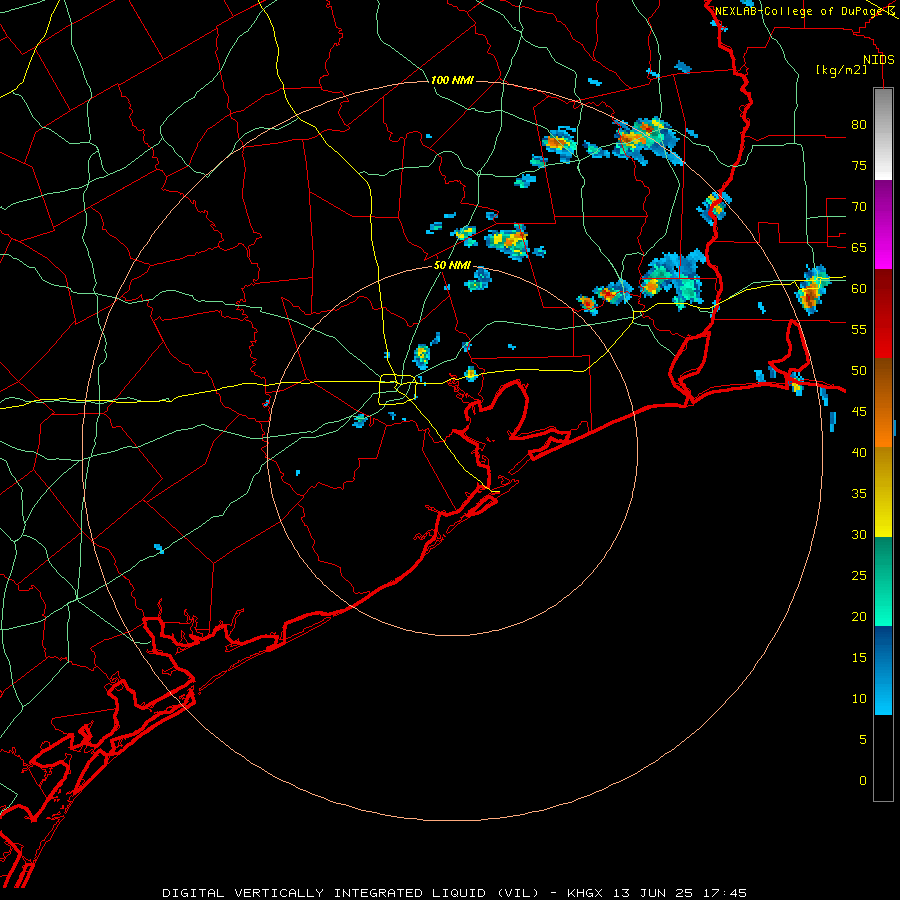
Task: Click the scale value 60
Action: [859, 289]
